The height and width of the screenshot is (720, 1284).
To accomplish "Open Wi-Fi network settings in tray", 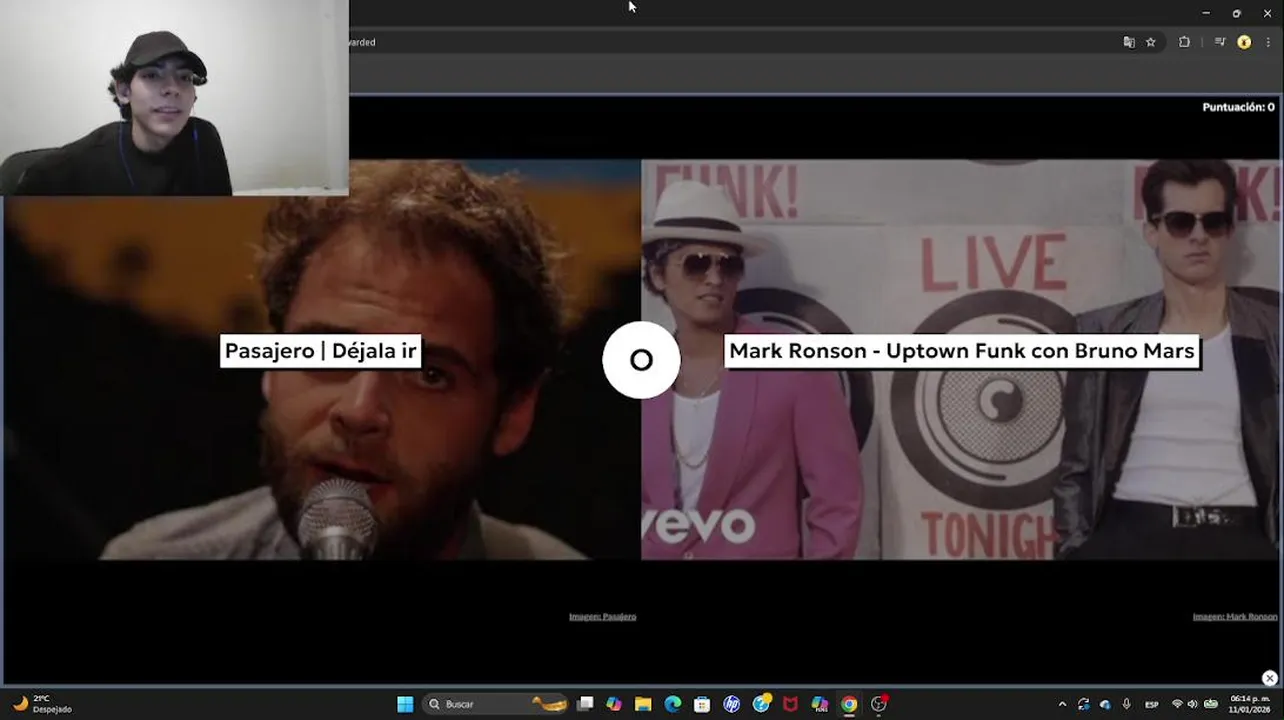I will [1177, 704].
